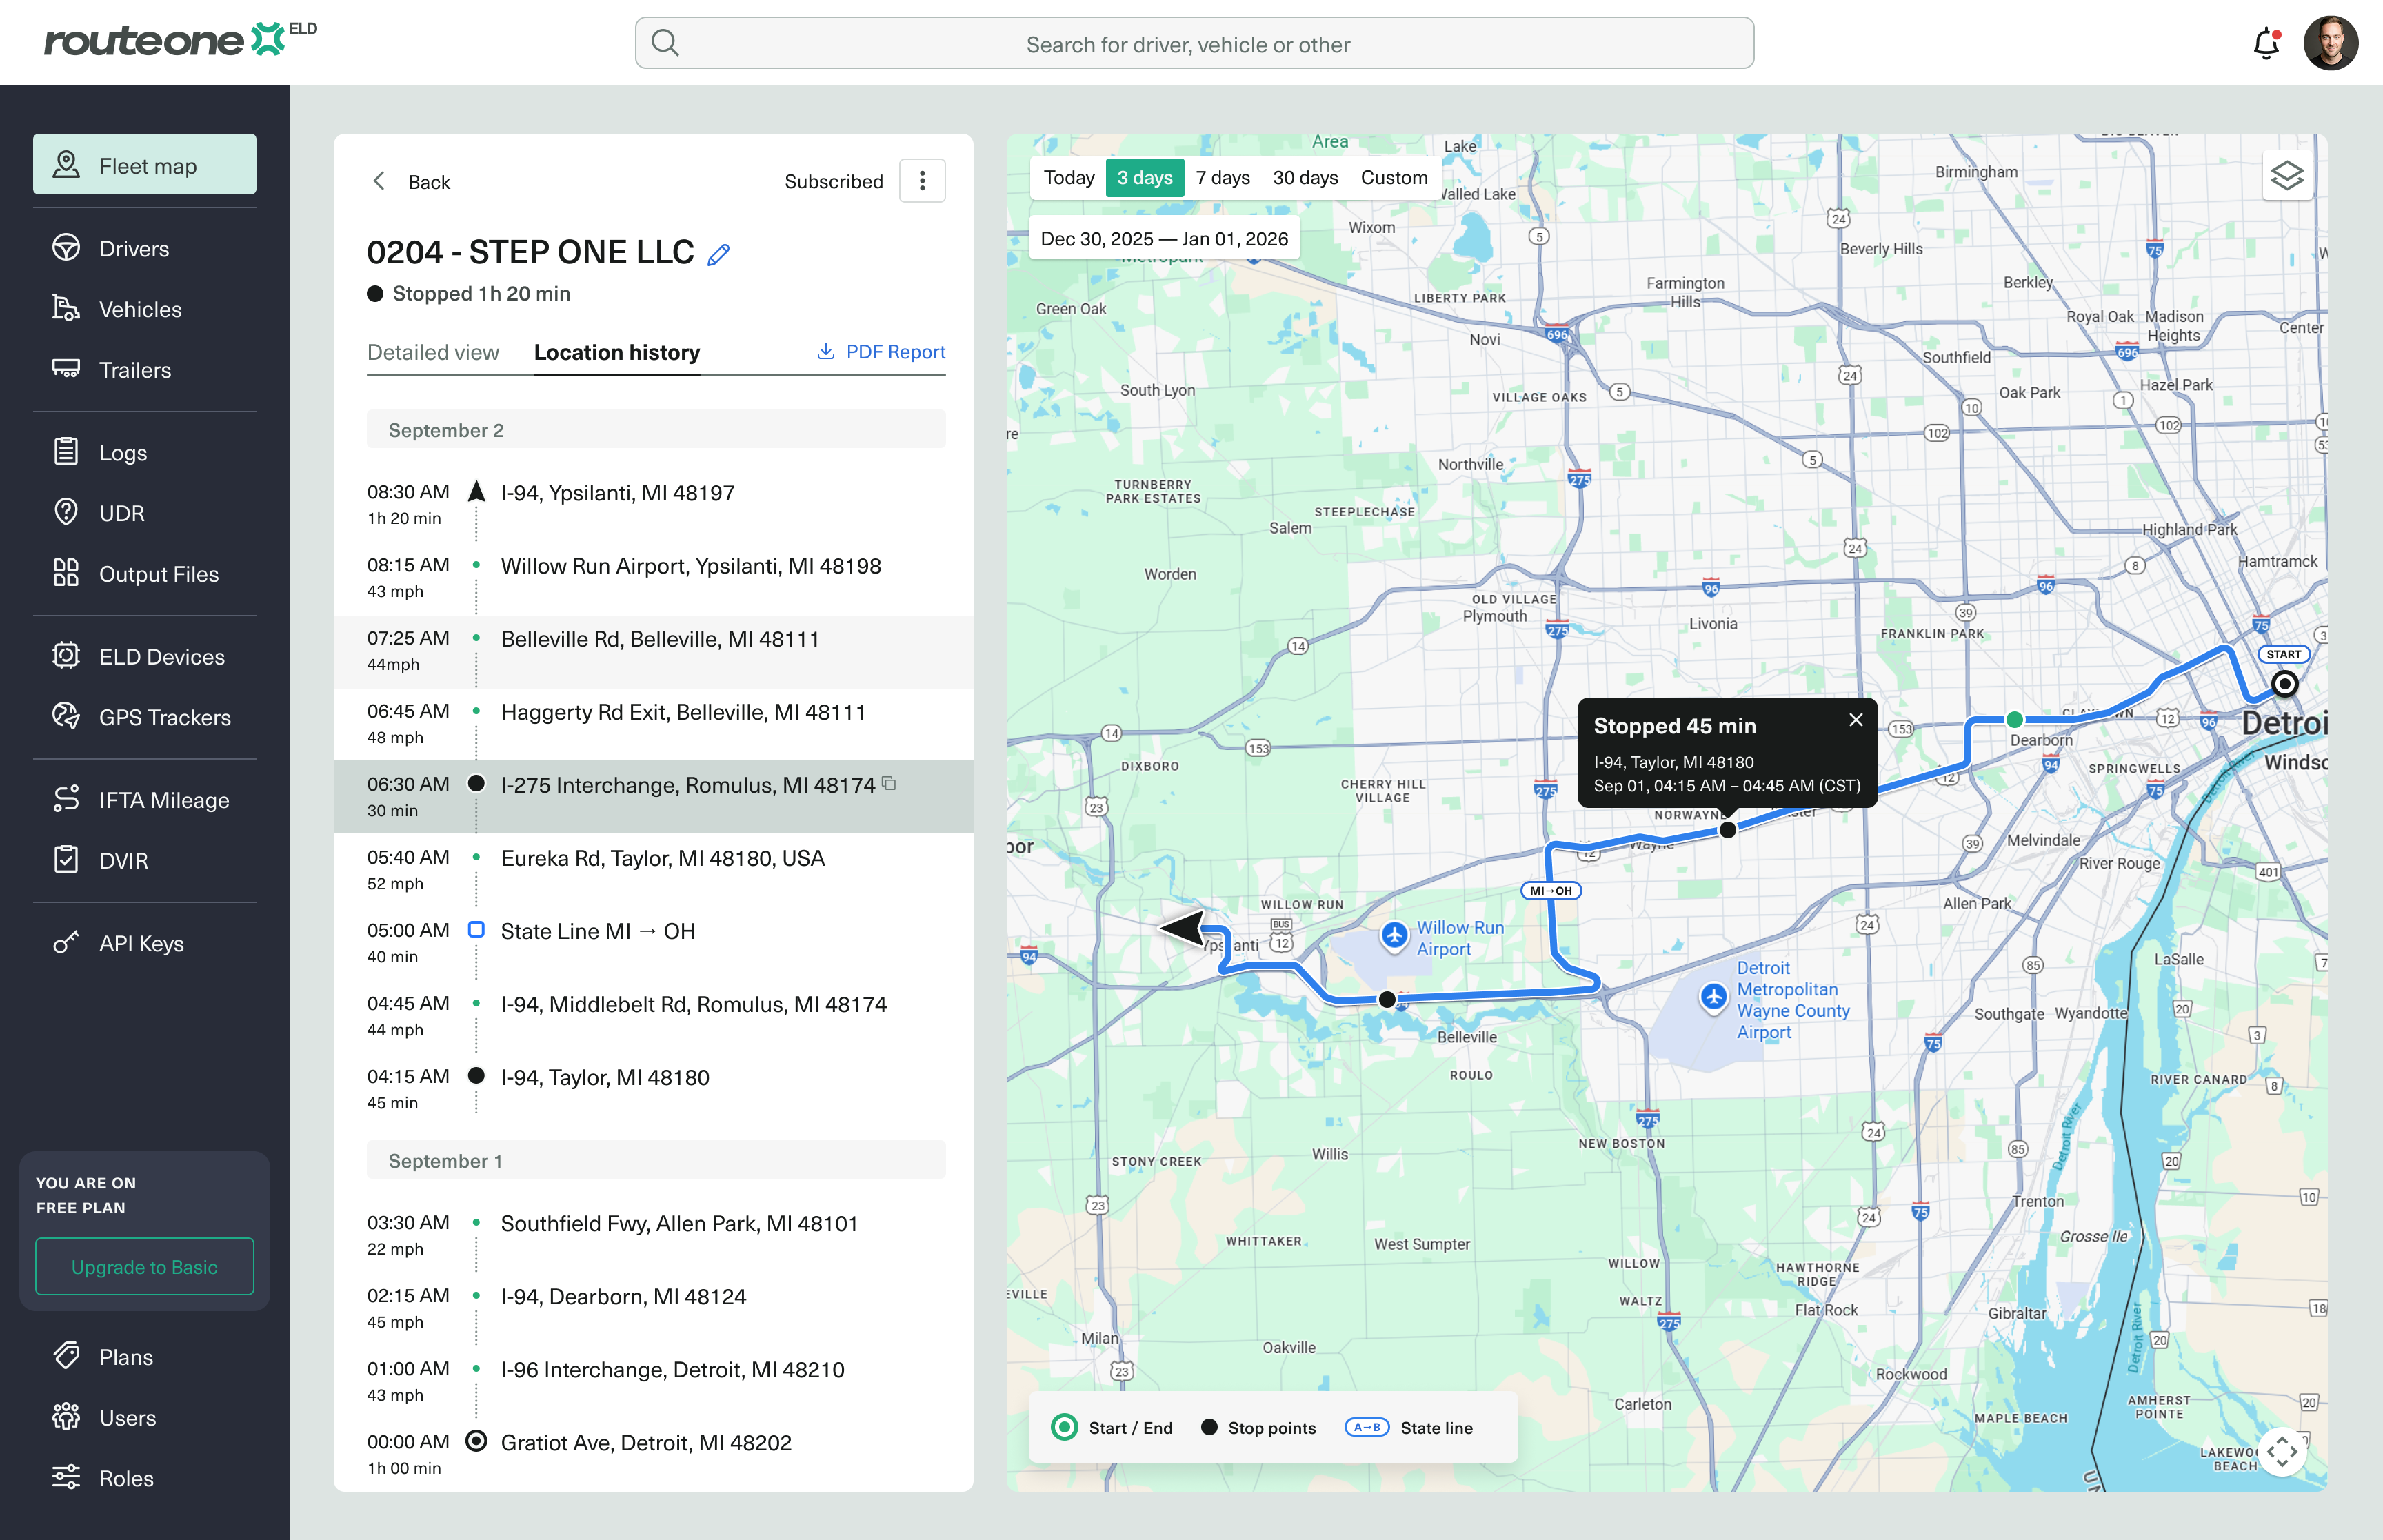This screenshot has height=1540, width=2383.
Task: Edit the vehicle name with pencil icon
Action: pyautogui.click(x=718, y=254)
